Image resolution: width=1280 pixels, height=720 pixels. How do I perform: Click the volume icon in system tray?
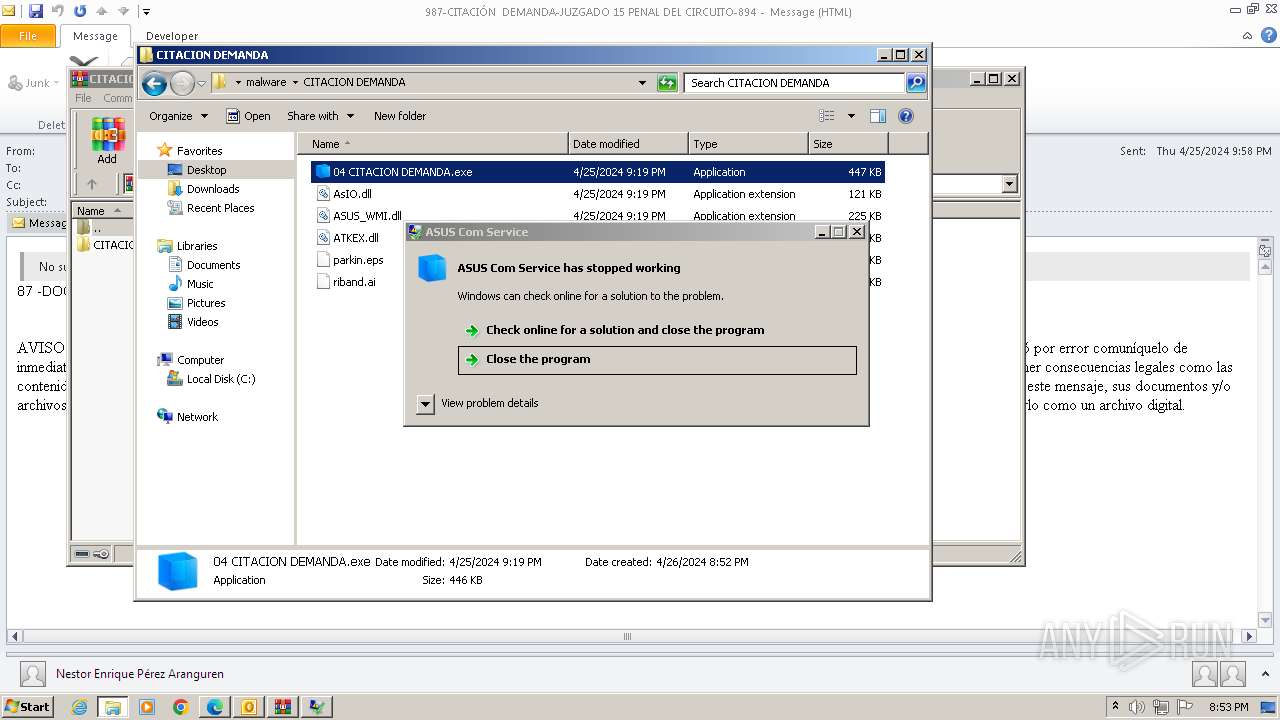point(1137,707)
